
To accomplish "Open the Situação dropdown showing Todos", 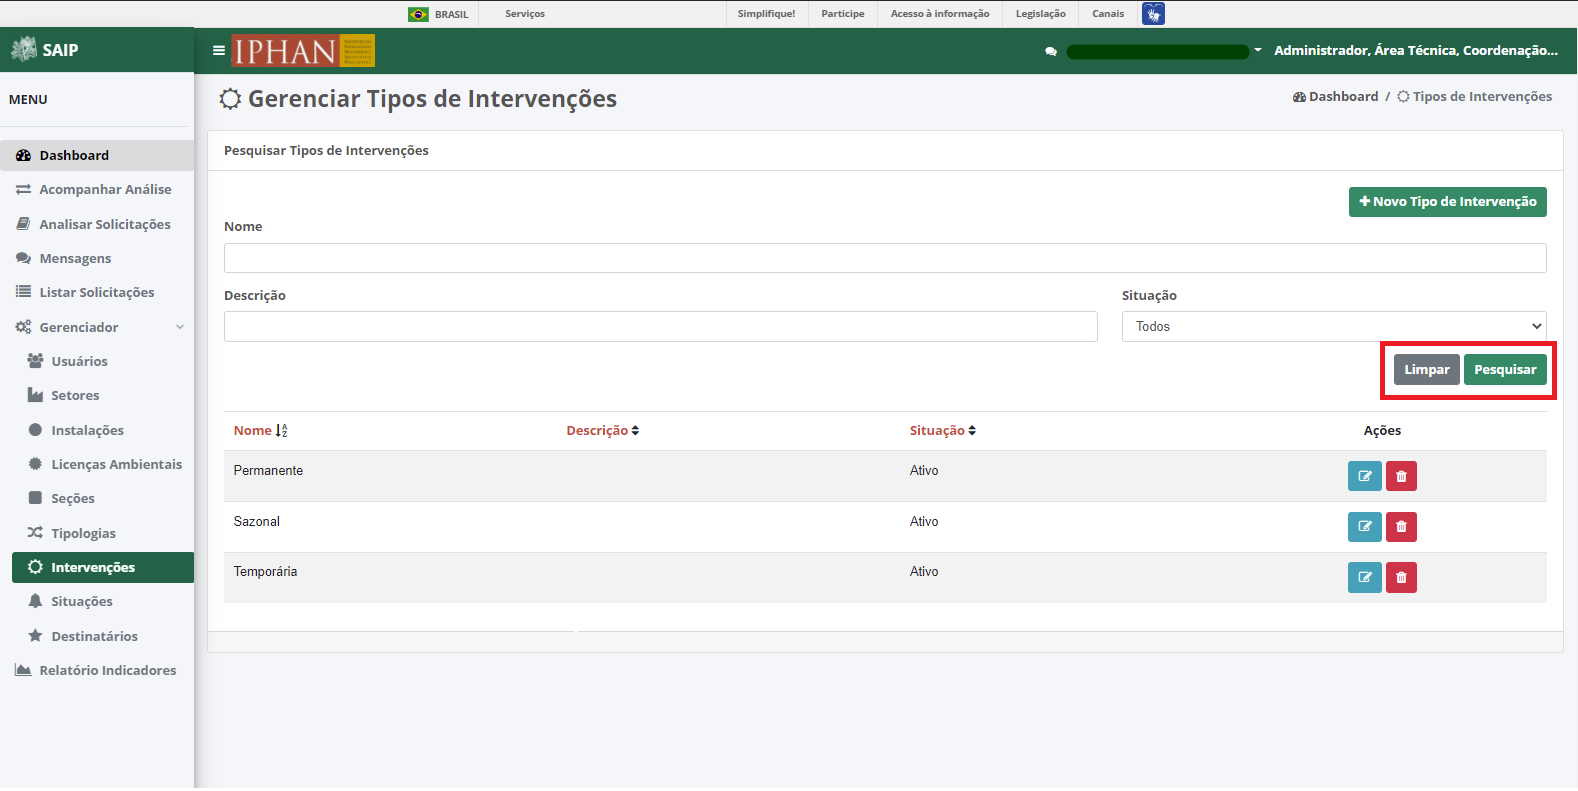I will (1334, 327).
